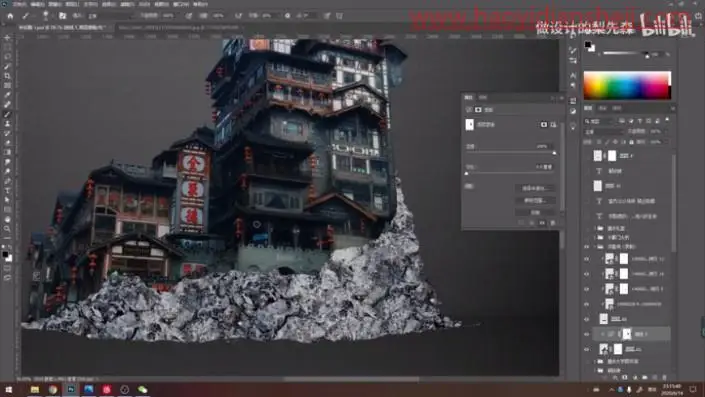Open layer filter kind dropdown
This screenshot has height=397, width=705.
pos(599,121)
